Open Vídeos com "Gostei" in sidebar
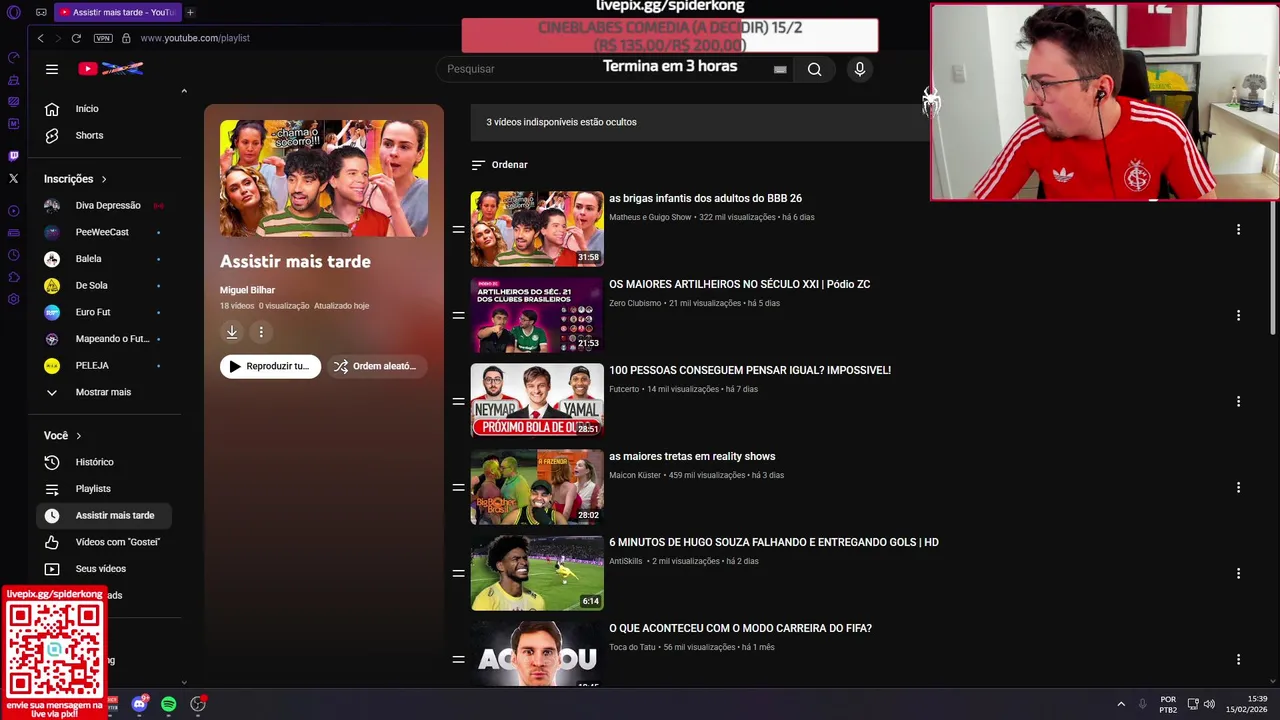This screenshot has width=1280, height=720. [103, 542]
